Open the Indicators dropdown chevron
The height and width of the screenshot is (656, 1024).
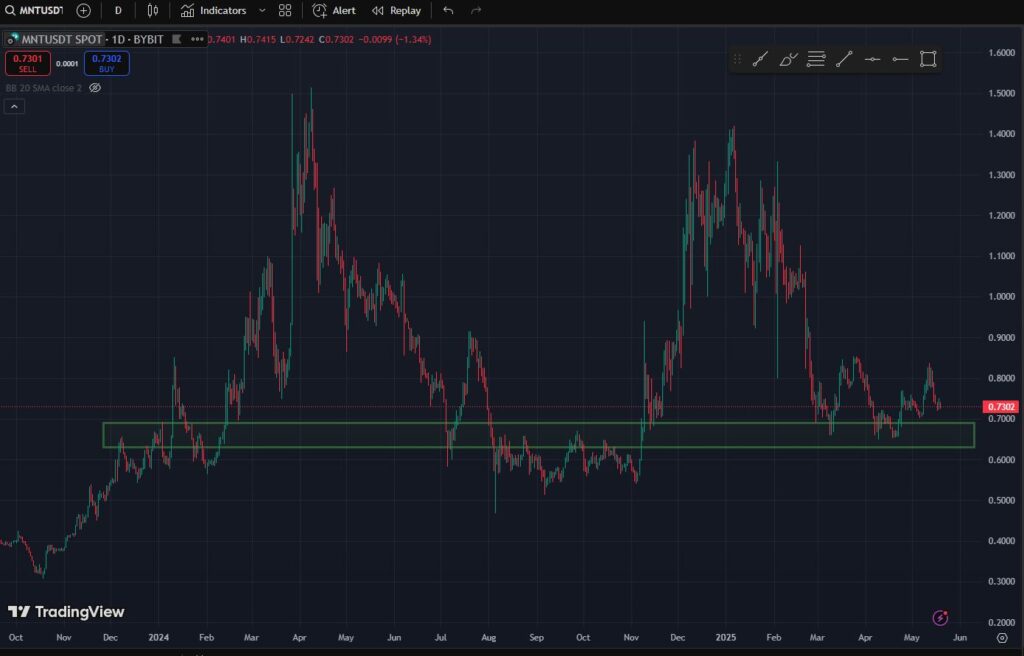coord(261,11)
